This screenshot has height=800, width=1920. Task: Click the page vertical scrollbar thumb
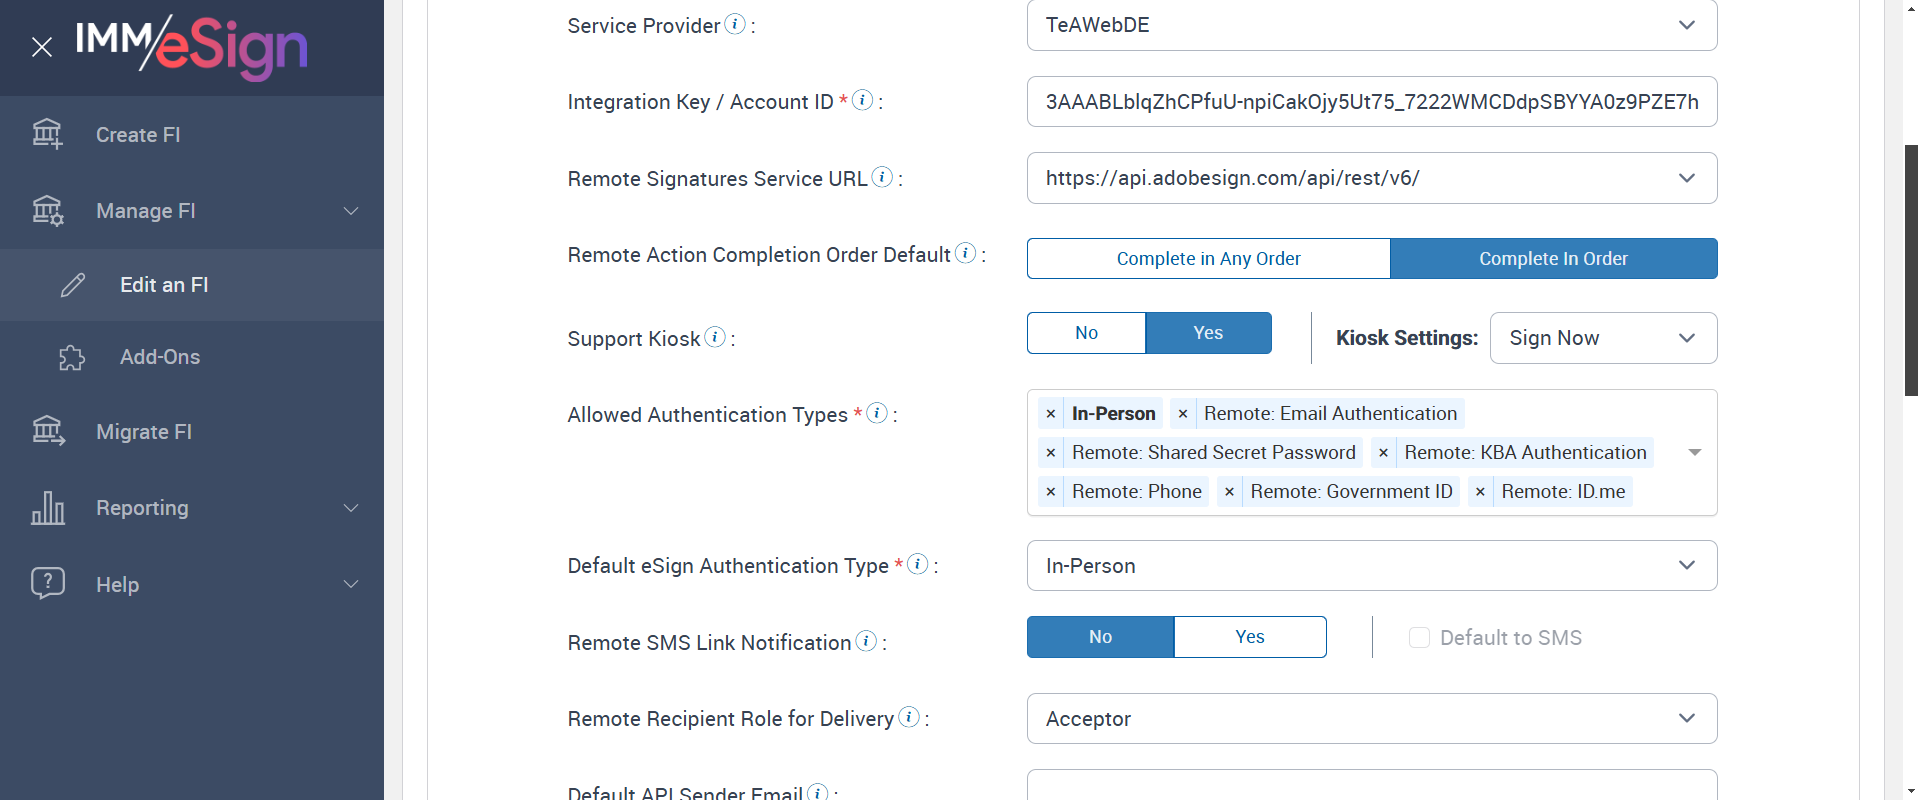coord(1911,270)
